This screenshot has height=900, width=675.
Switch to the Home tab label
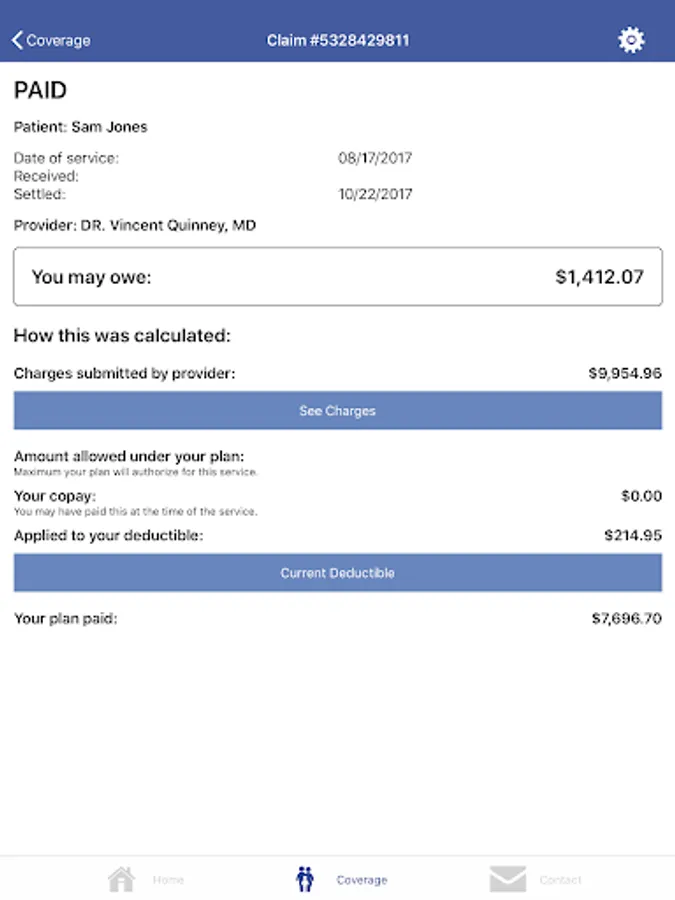[x=168, y=880]
